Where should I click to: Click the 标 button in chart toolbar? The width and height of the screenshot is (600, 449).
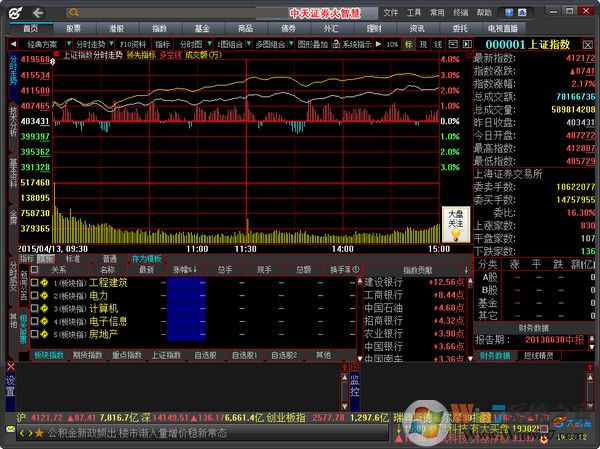coord(408,45)
